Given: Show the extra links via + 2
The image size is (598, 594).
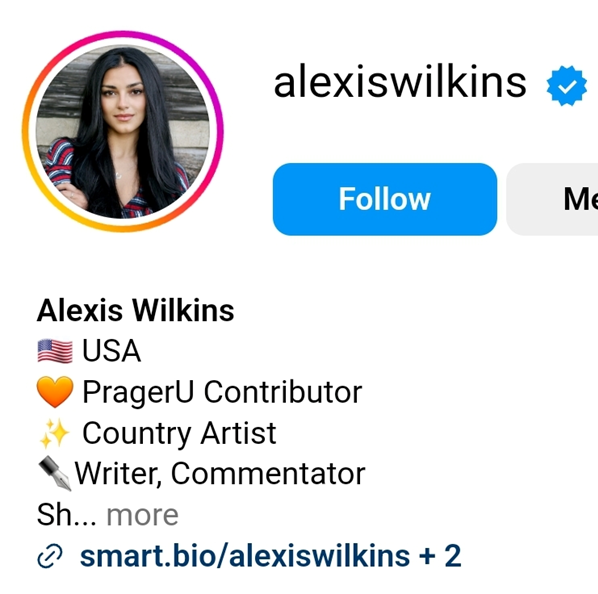Looking at the screenshot, I should point(440,556).
